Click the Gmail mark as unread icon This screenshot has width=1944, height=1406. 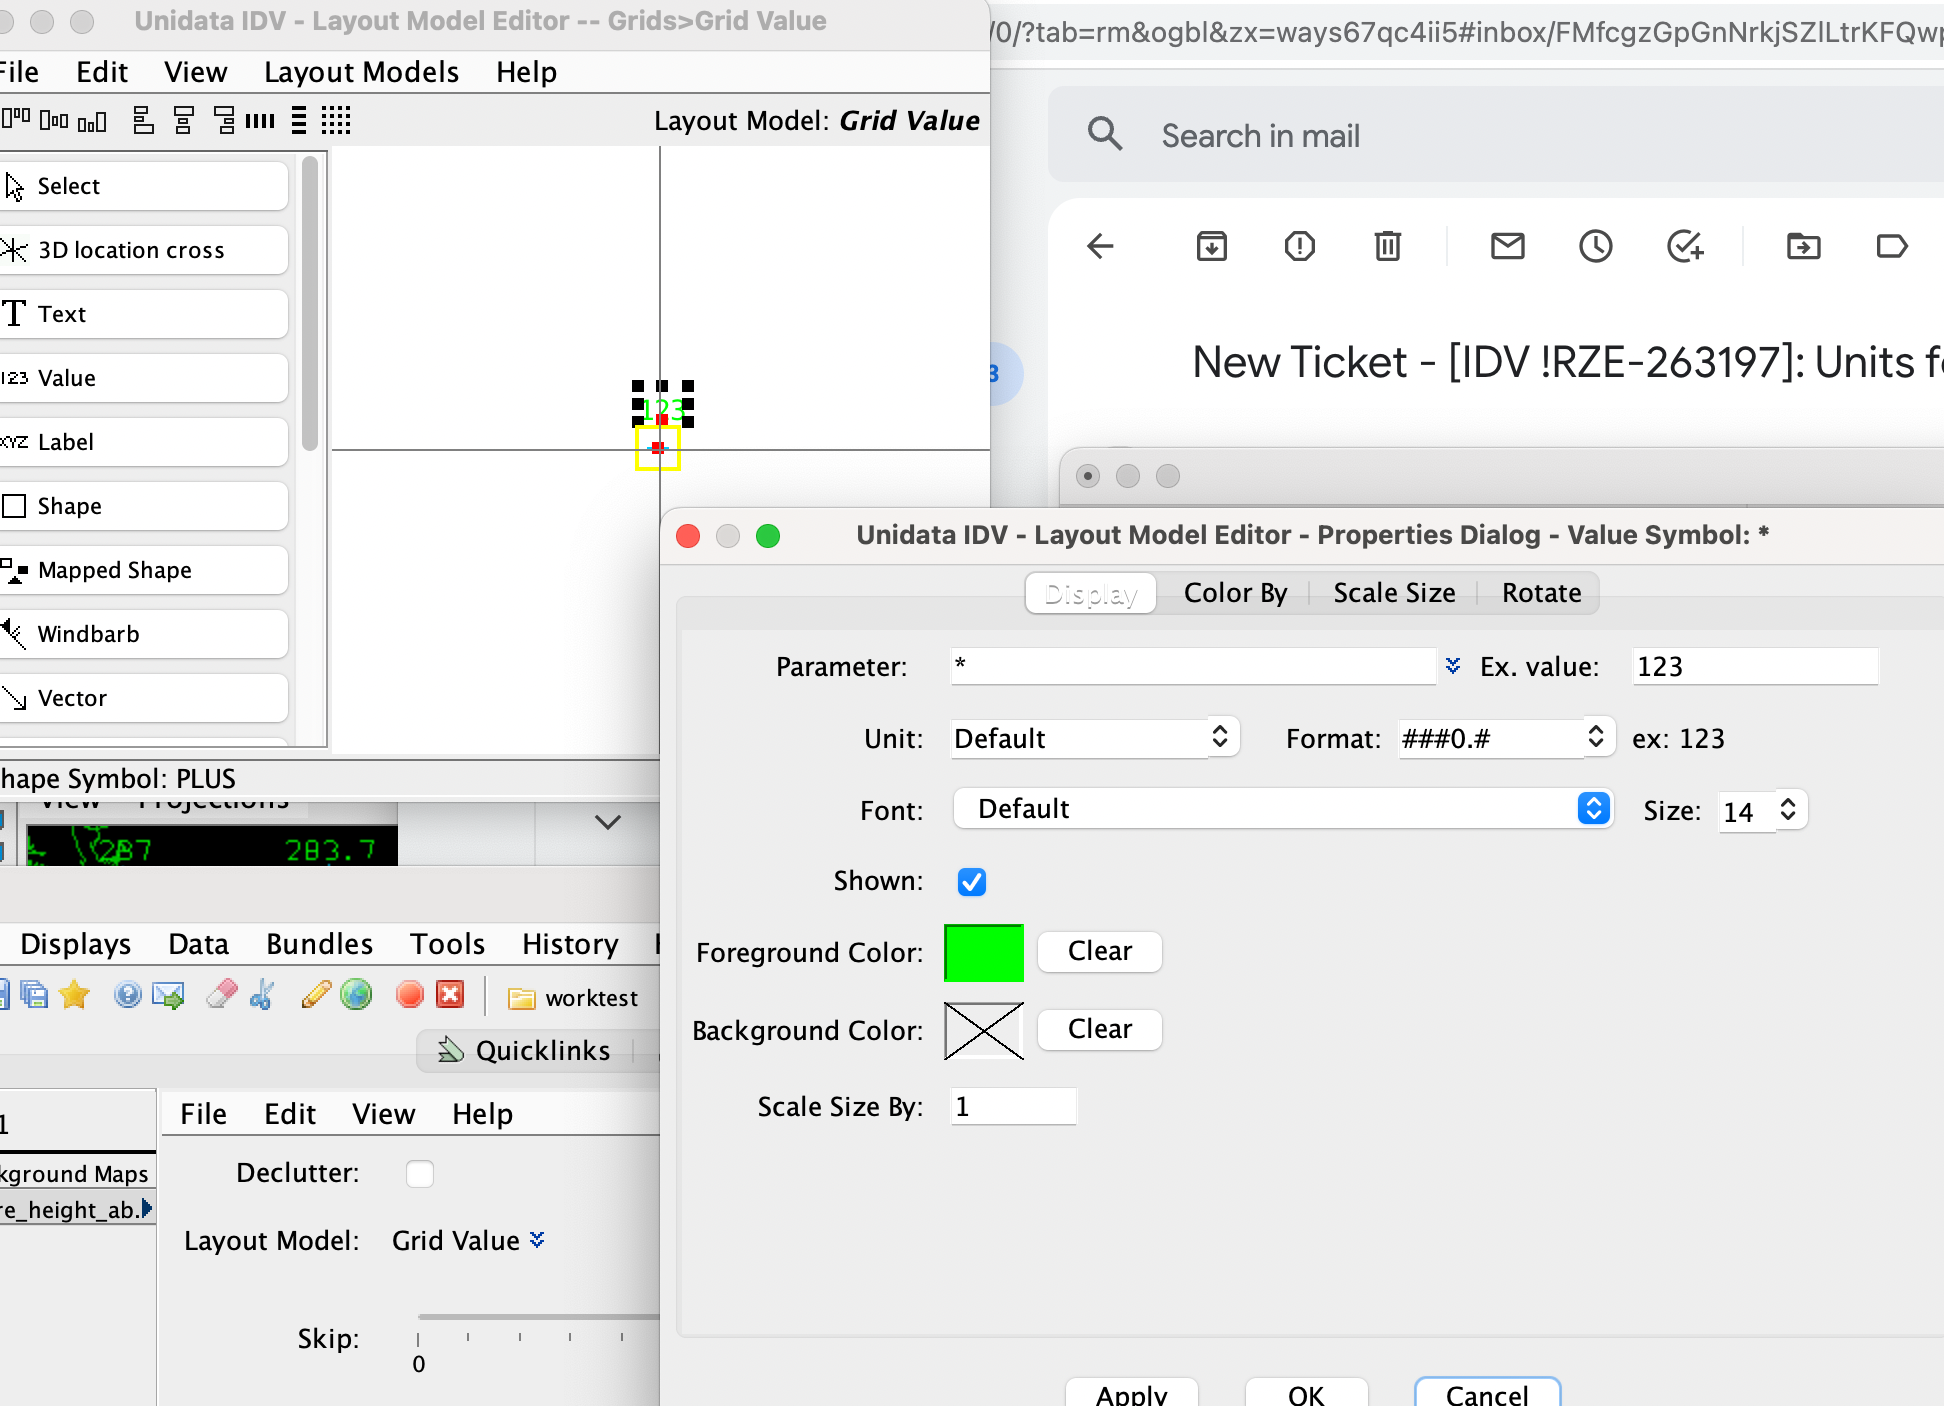tap(1507, 246)
